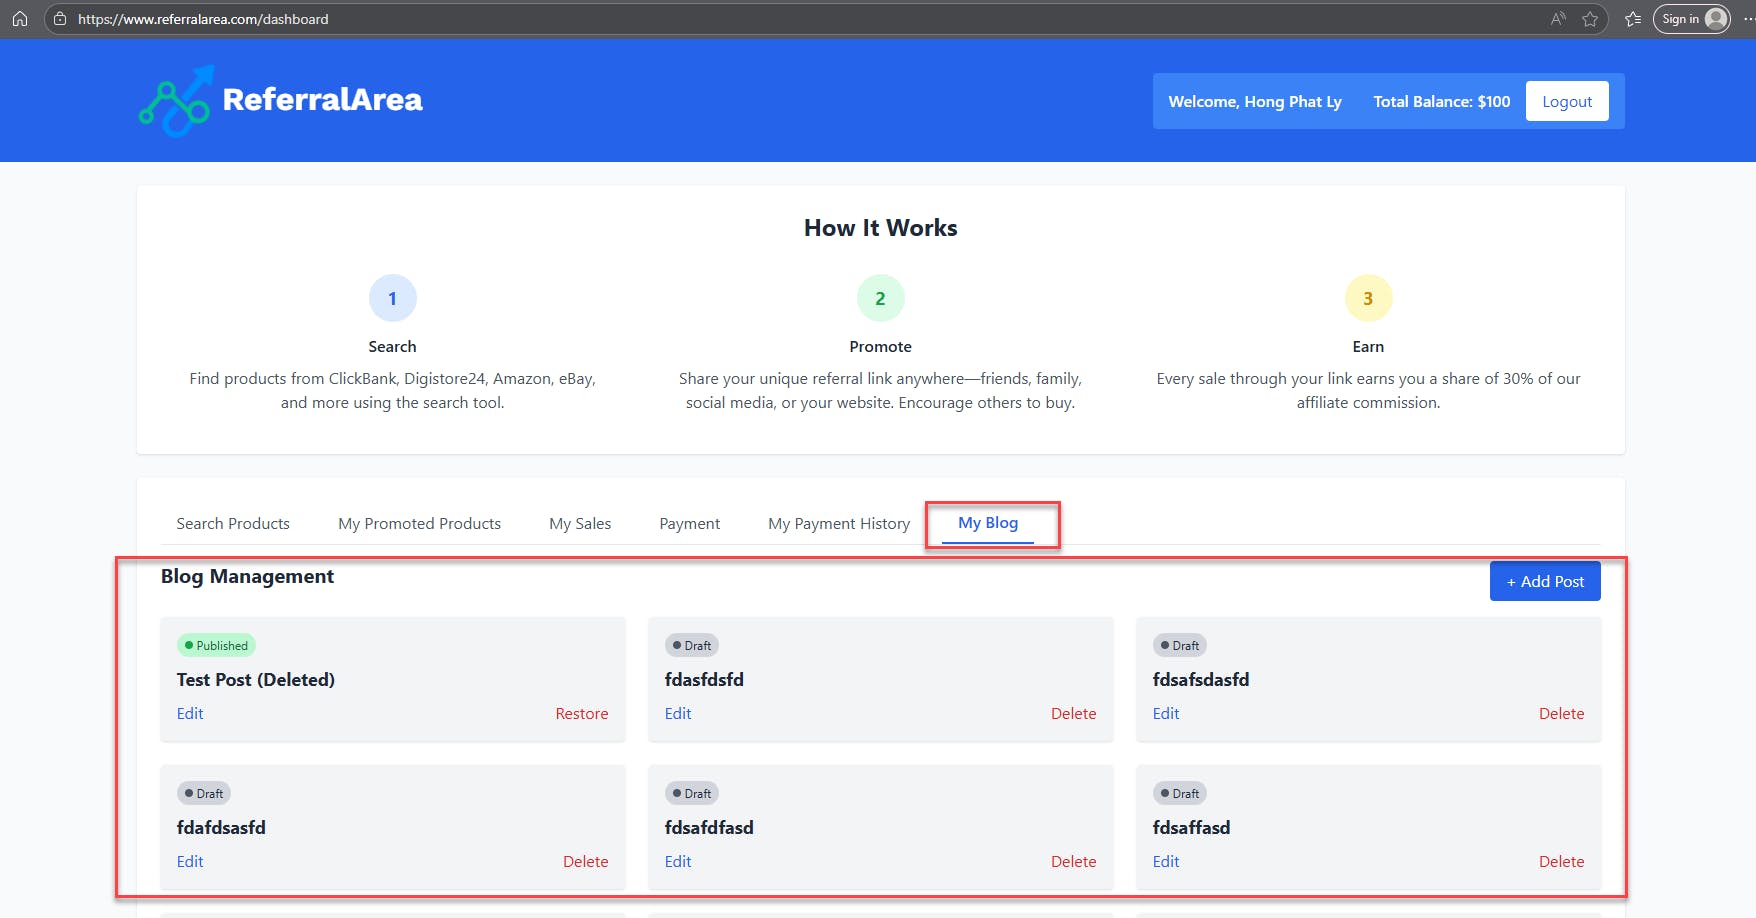Click the Earn step label
Viewport: 1756px width, 918px height.
(x=1368, y=346)
